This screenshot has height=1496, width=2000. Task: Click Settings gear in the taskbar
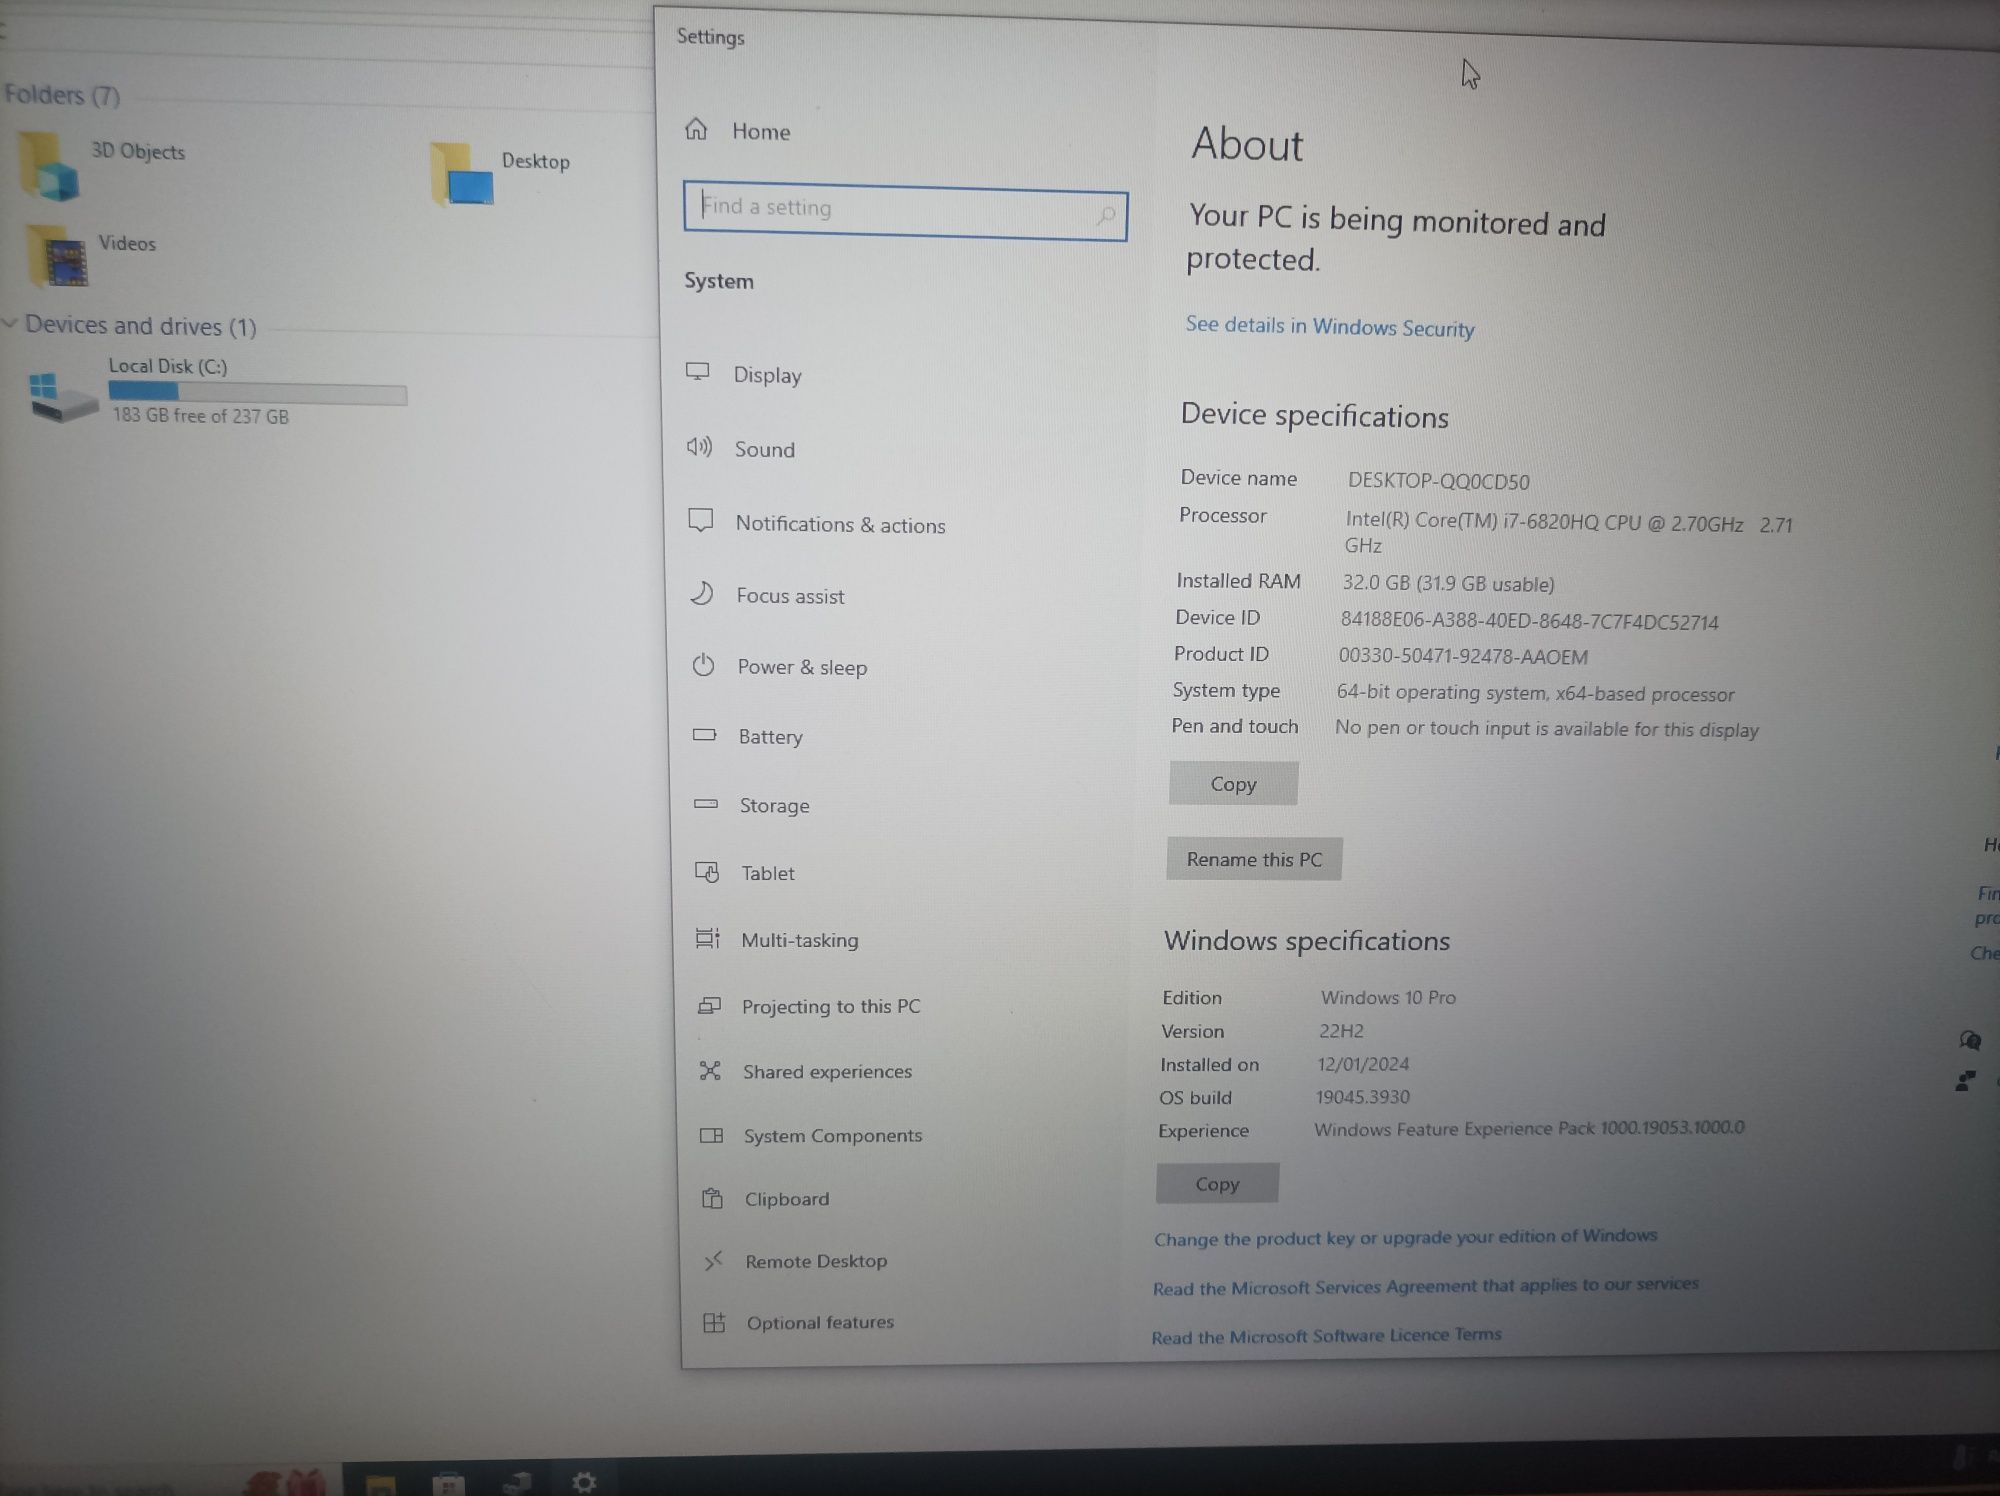[x=585, y=1481]
